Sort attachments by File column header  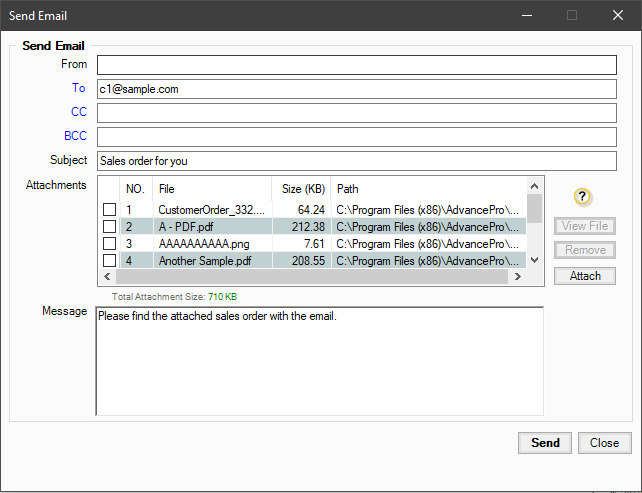pyautogui.click(x=211, y=188)
